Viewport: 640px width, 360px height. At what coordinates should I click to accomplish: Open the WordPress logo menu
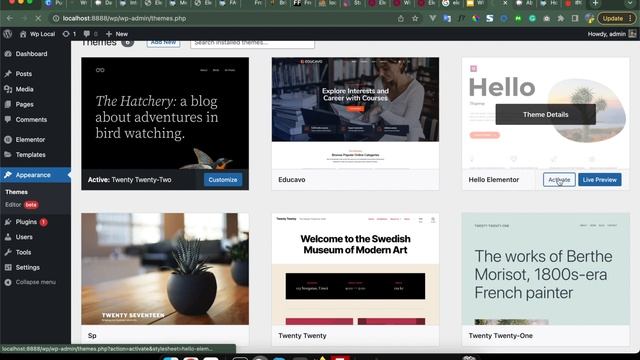[x=8, y=34]
